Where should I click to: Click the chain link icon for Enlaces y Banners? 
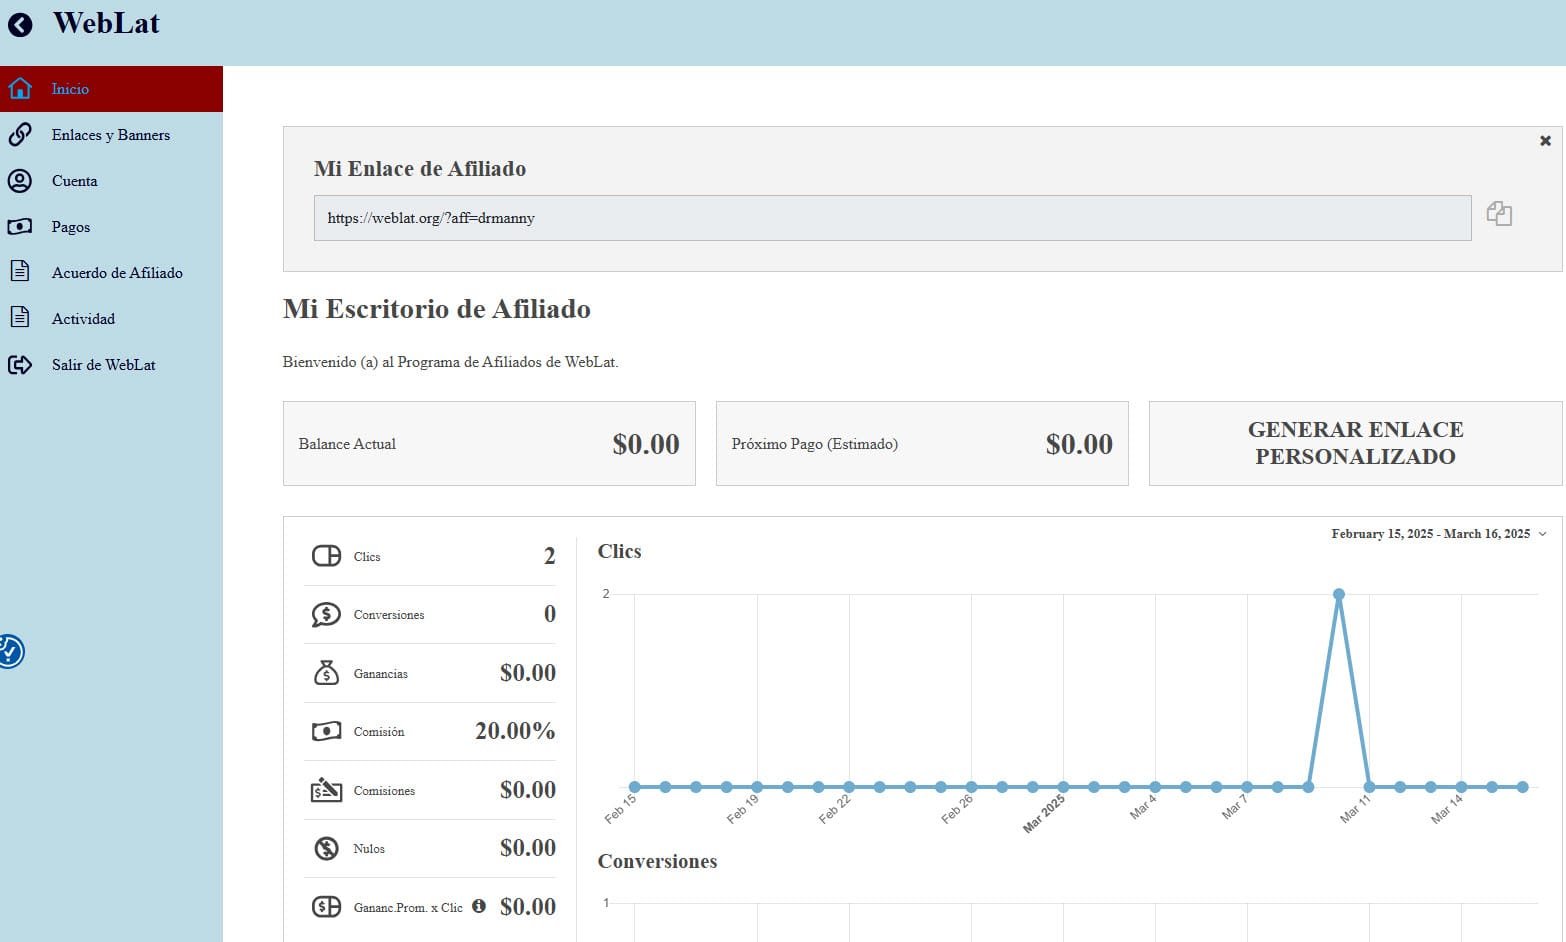pos(20,135)
